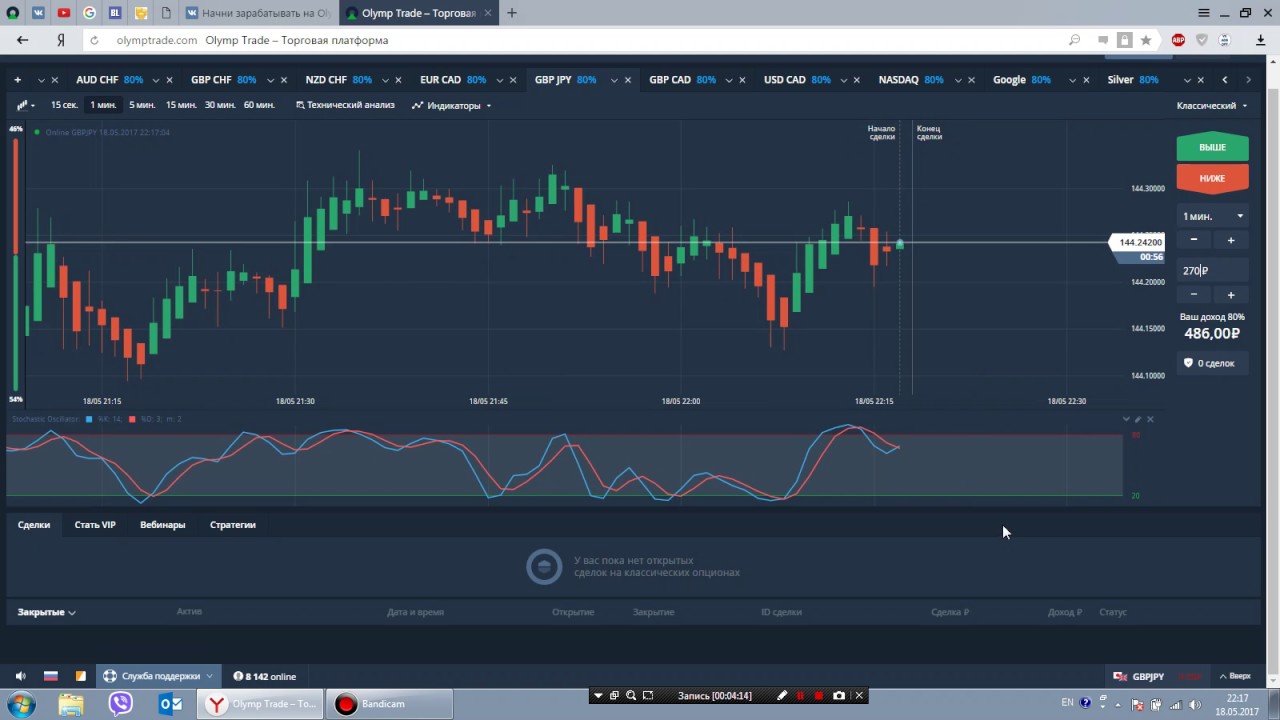Expand NASDAQ tab dropdown chevron
The image size is (1280, 720).
pyautogui.click(x=958, y=80)
